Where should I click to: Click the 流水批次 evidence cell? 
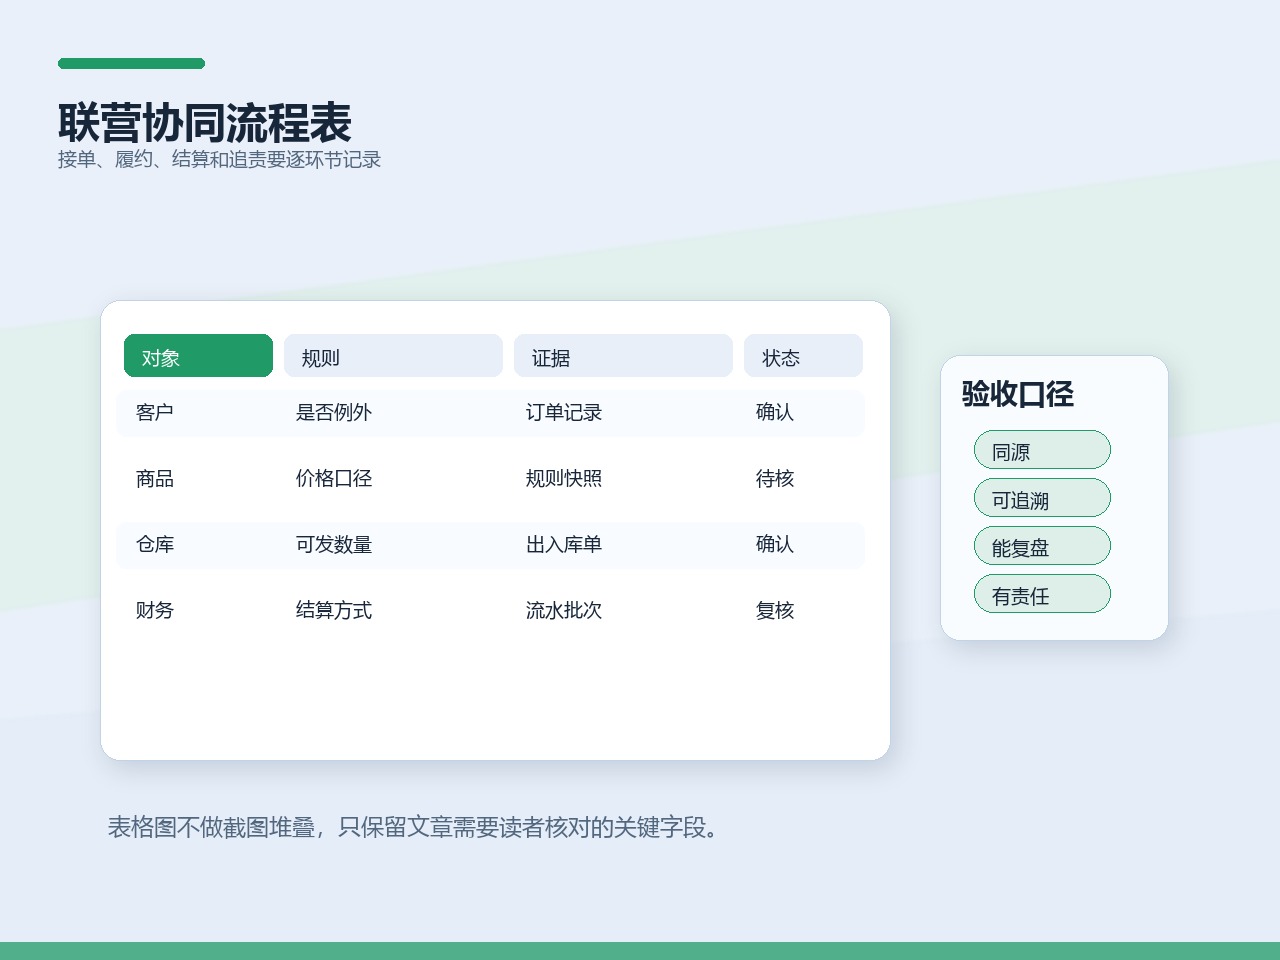[564, 611]
